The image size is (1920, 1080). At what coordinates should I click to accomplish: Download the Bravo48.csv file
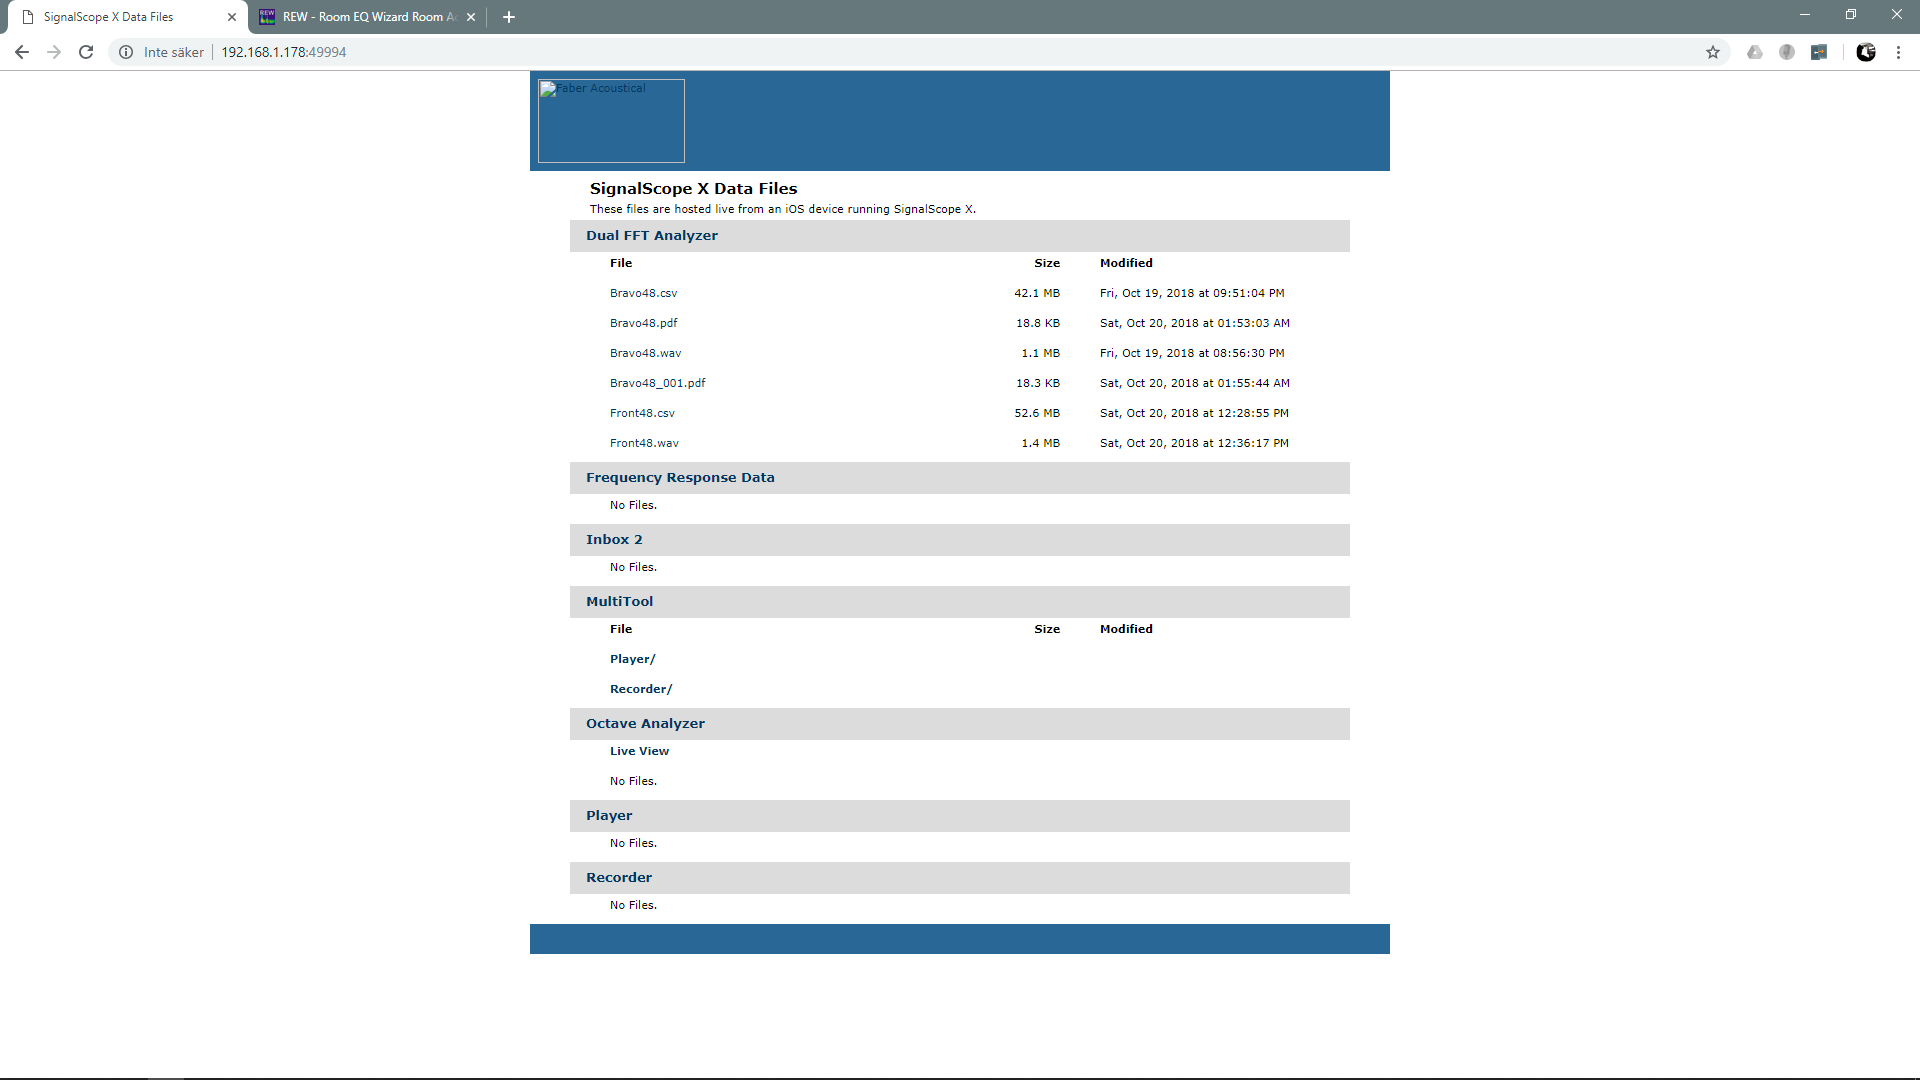click(x=644, y=293)
